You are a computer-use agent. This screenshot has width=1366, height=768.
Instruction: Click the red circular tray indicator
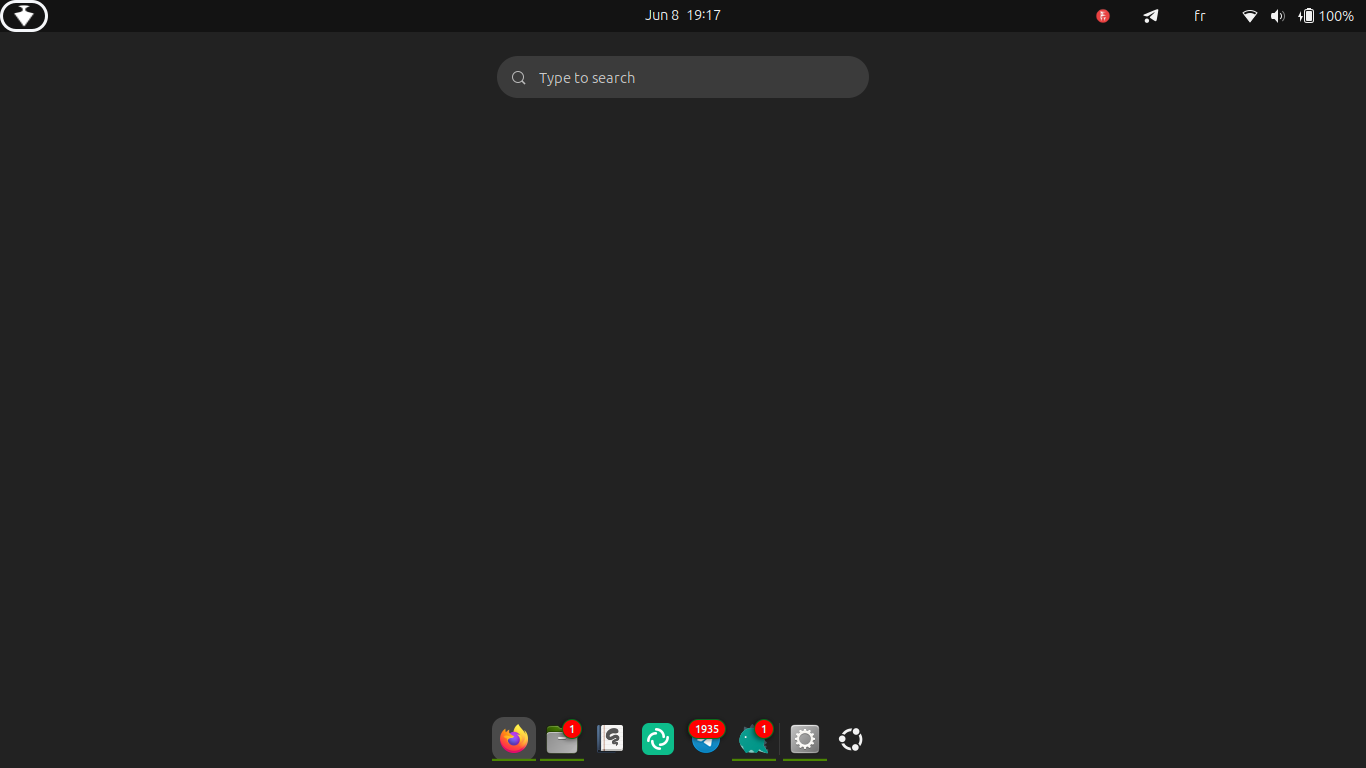1103,16
